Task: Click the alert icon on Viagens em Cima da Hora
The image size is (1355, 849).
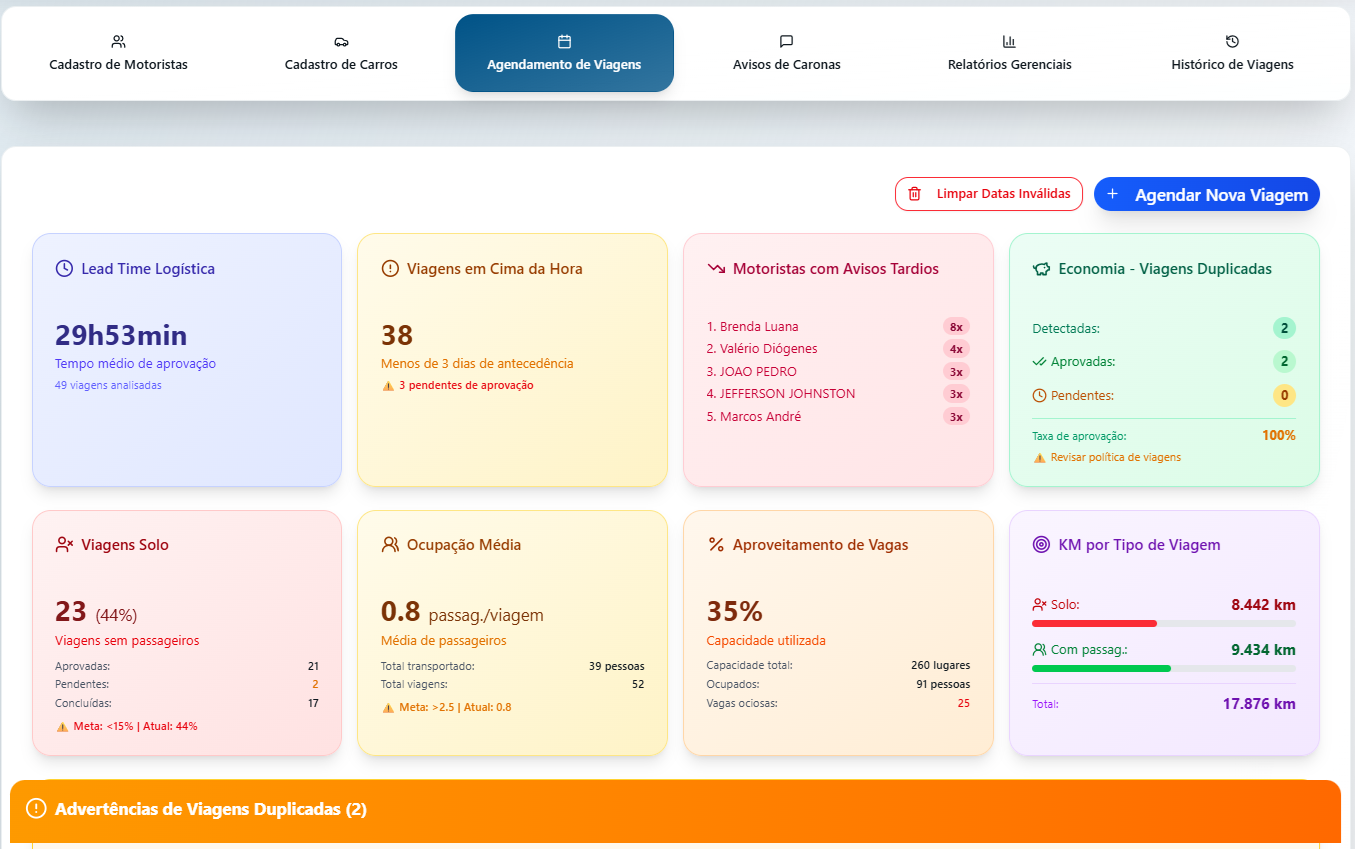Action: [x=390, y=268]
